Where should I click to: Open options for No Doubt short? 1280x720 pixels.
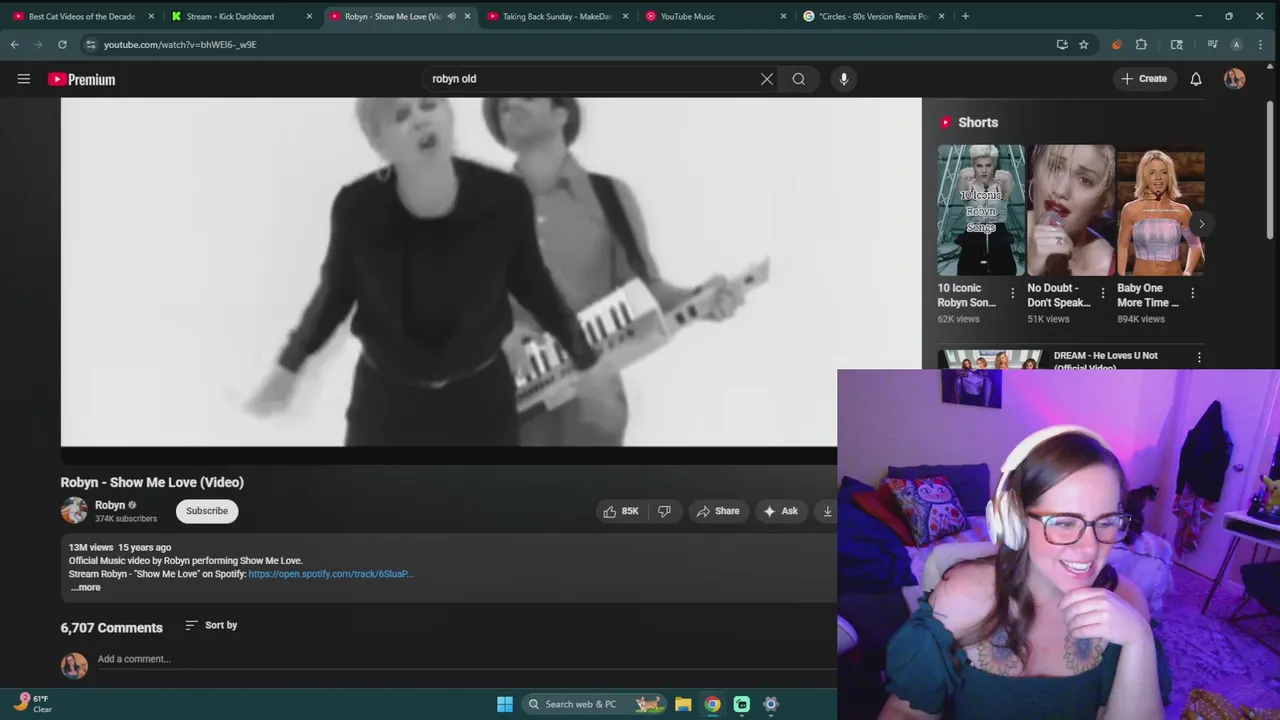click(1103, 293)
